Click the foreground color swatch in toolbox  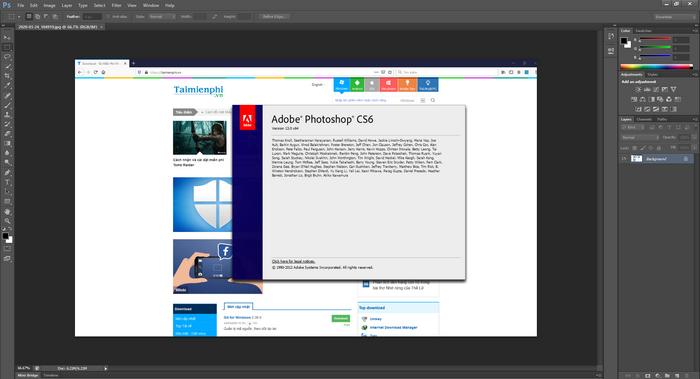tap(5, 236)
